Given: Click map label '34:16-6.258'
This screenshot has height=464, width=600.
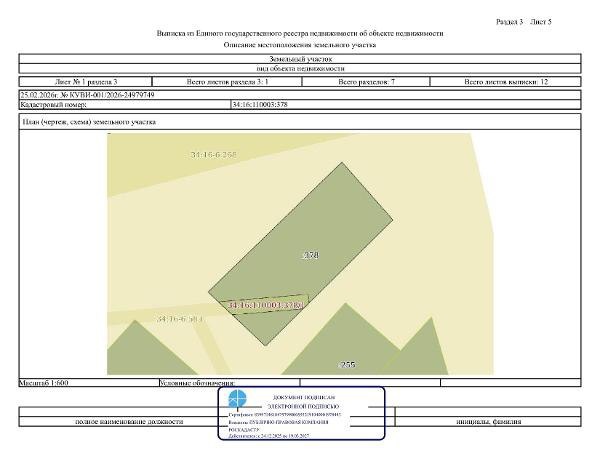Looking at the screenshot, I should pyautogui.click(x=214, y=155).
